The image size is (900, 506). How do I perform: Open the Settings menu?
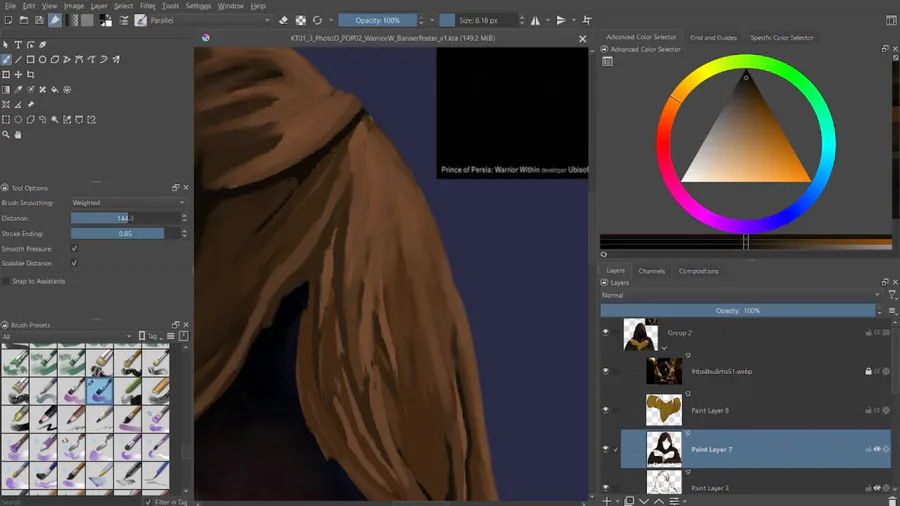pyautogui.click(x=198, y=6)
